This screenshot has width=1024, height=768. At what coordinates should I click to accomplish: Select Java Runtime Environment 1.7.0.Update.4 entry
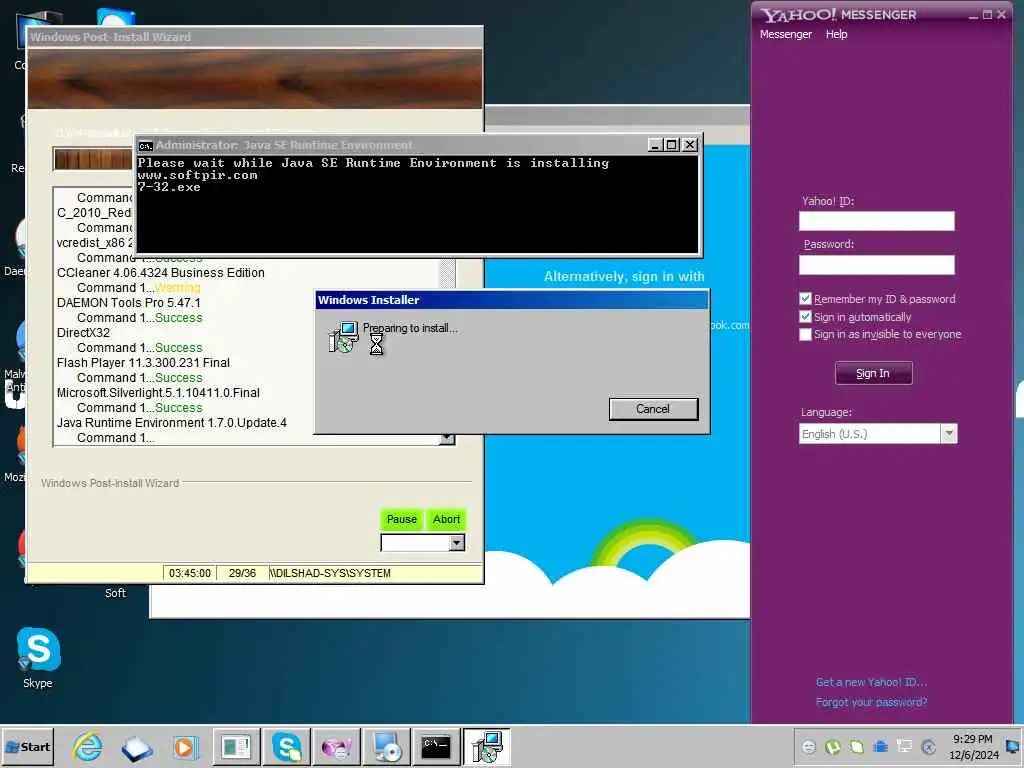(172, 423)
